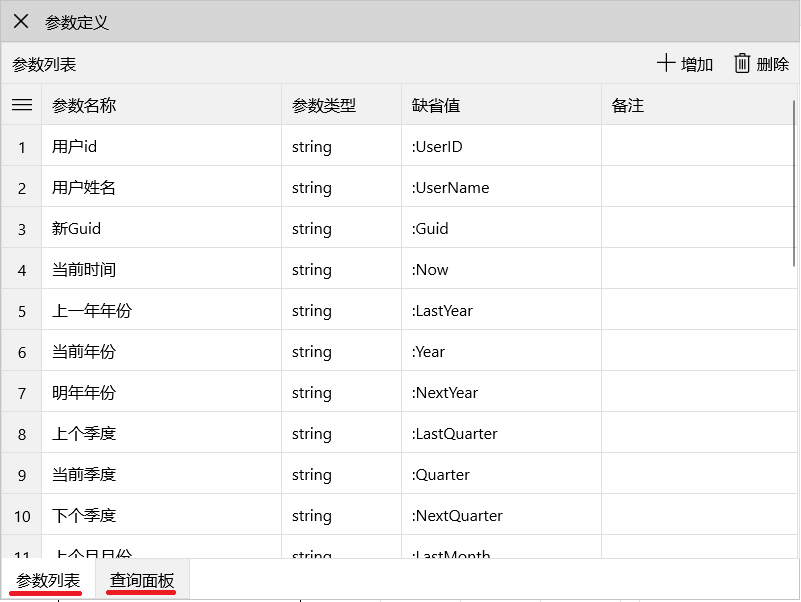Viewport: 801px width, 602px height.
Task: Close the 参数定义 dialog
Action: click(x=21, y=21)
